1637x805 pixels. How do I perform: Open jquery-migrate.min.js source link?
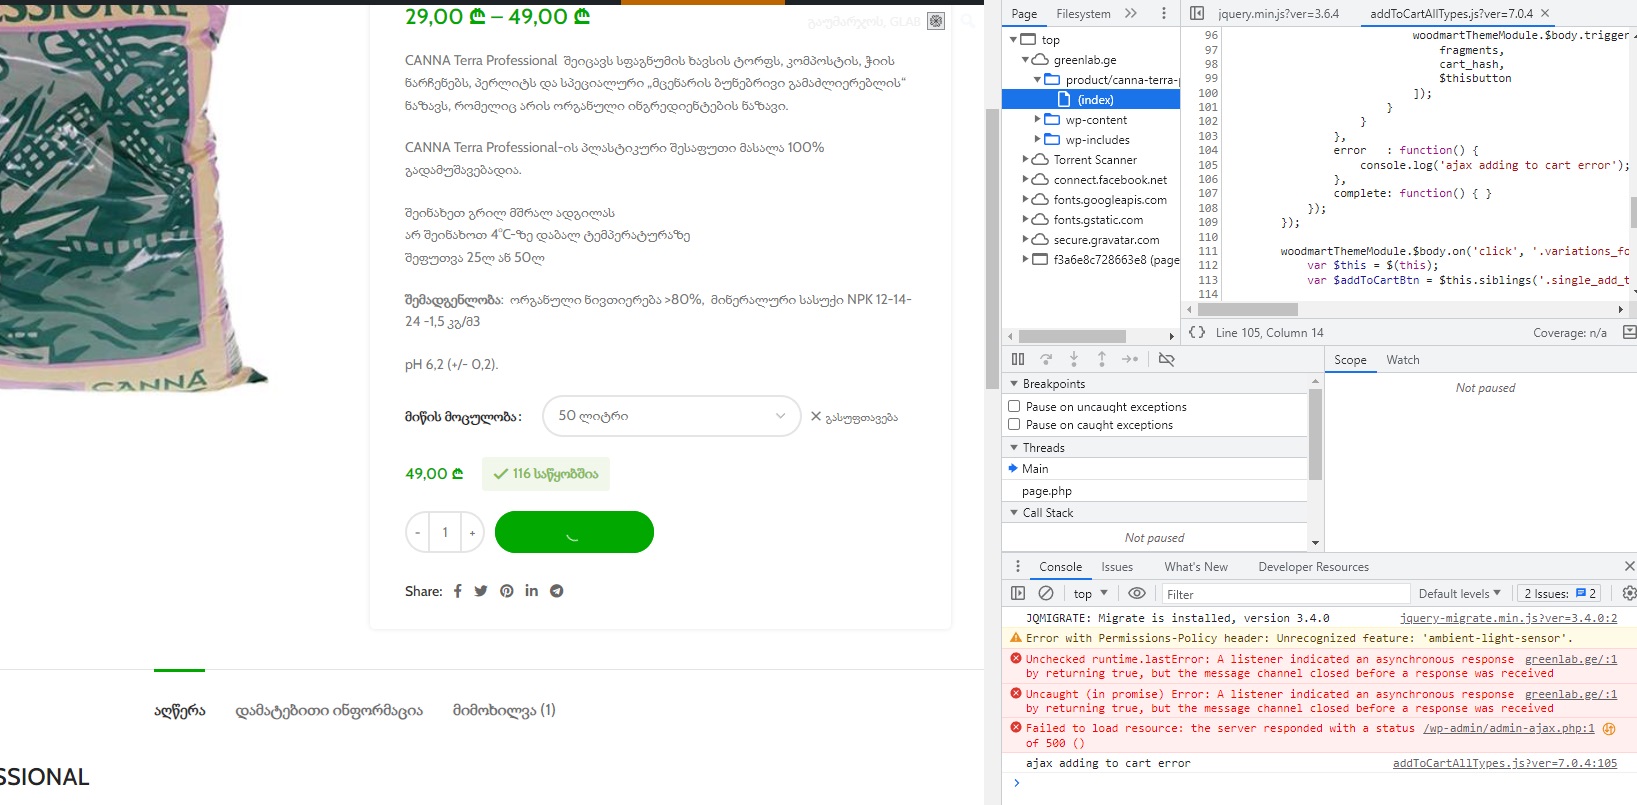click(x=1508, y=618)
